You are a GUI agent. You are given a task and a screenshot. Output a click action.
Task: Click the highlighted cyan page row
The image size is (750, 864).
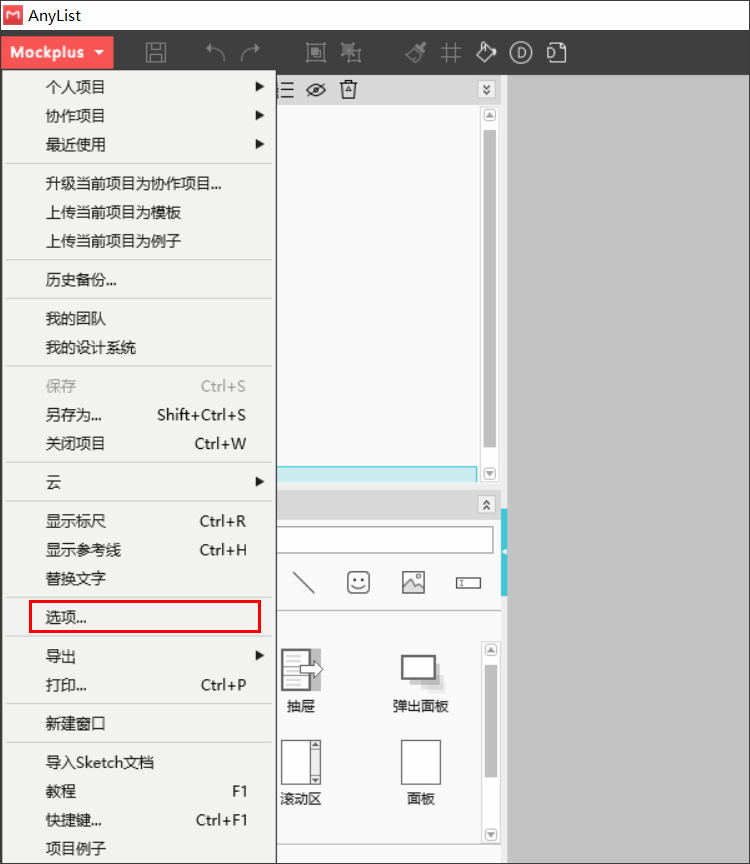377,474
